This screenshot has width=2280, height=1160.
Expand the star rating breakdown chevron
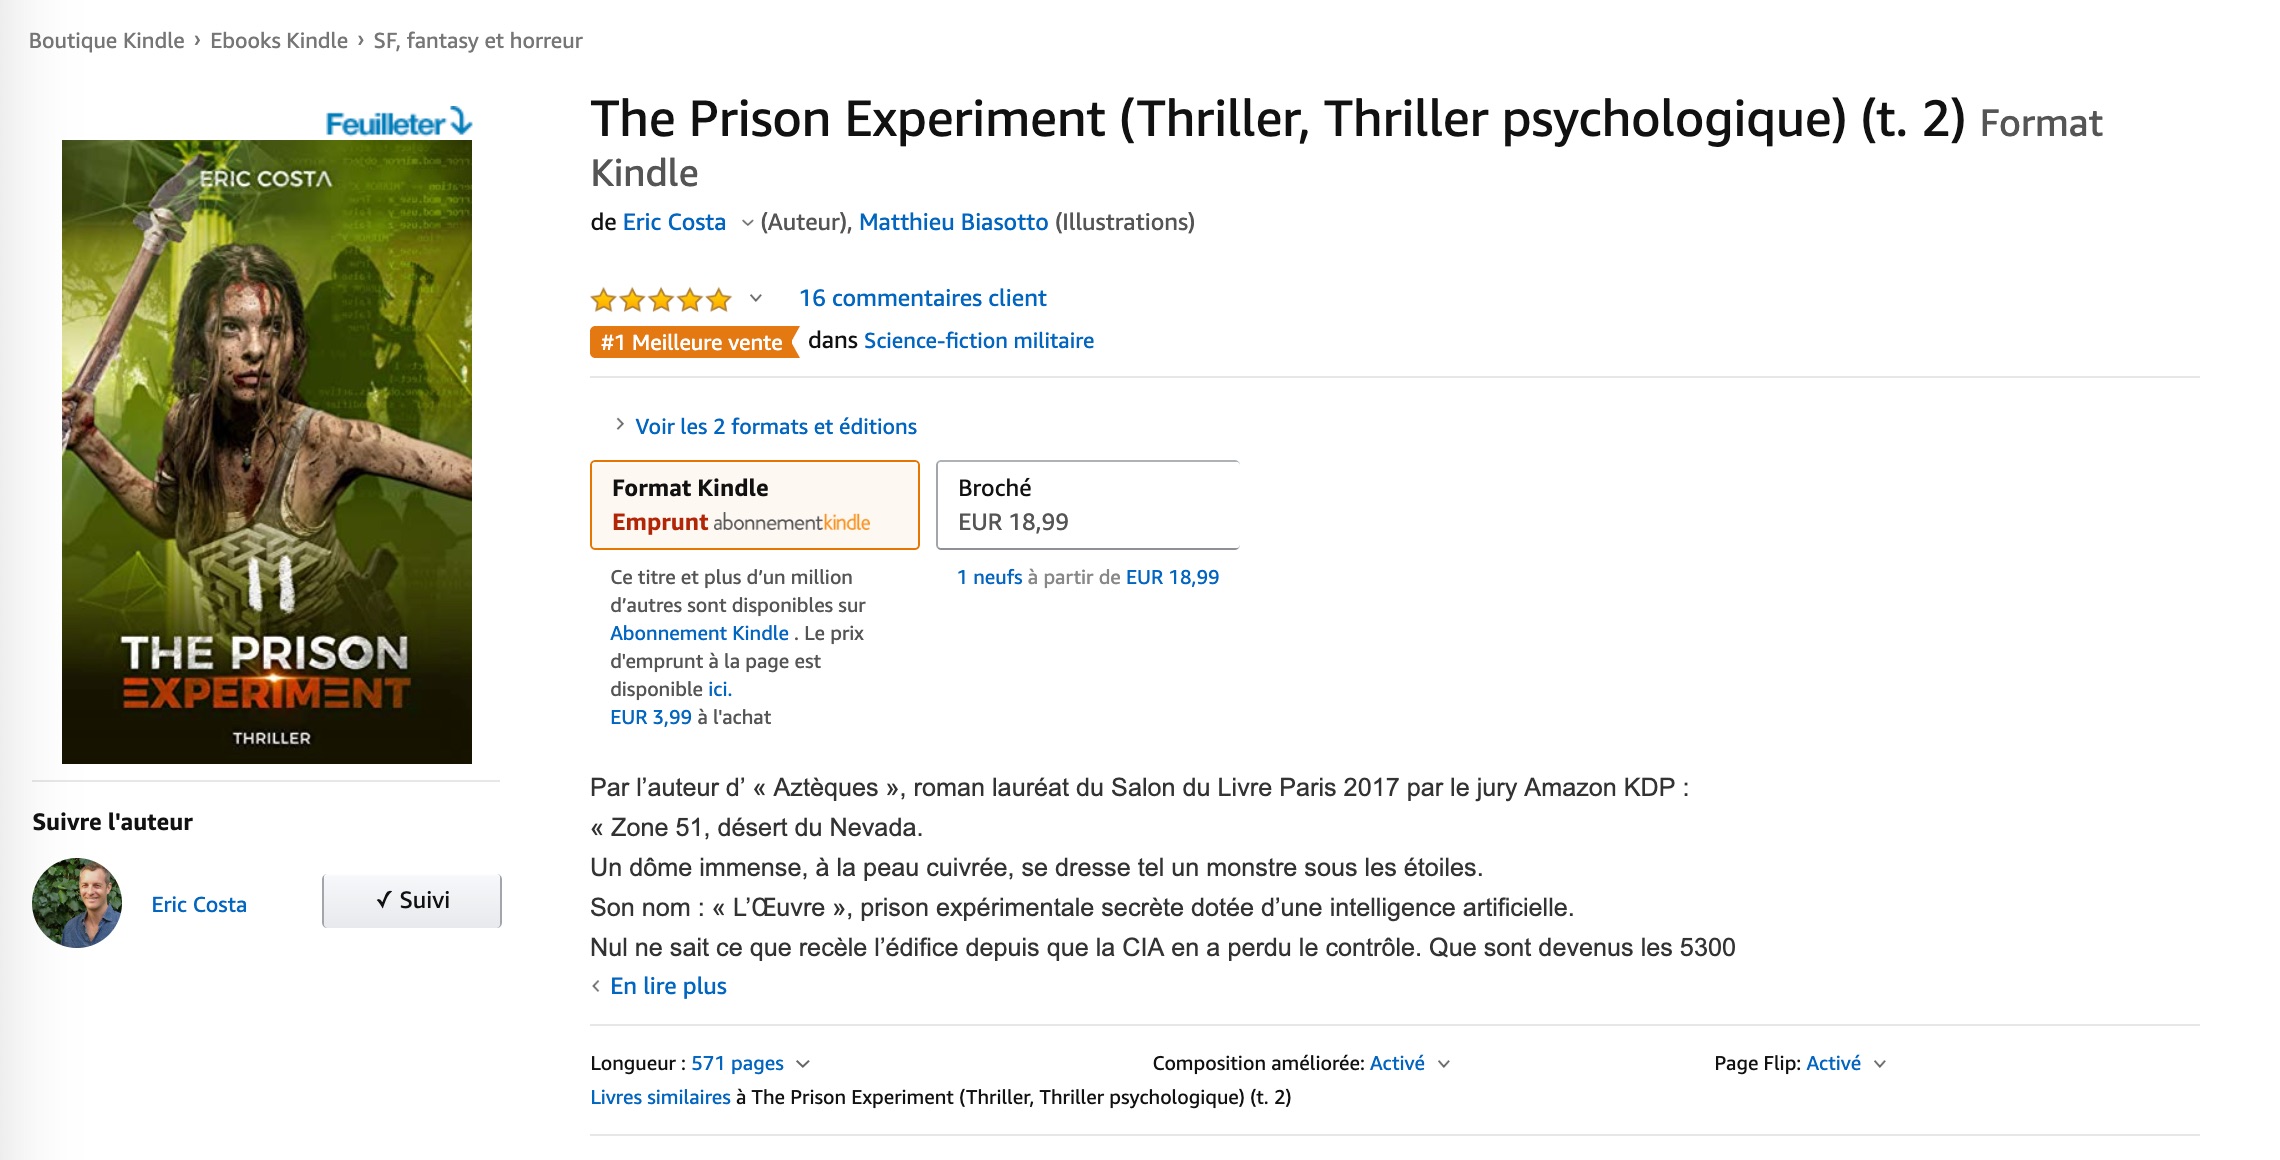(756, 298)
